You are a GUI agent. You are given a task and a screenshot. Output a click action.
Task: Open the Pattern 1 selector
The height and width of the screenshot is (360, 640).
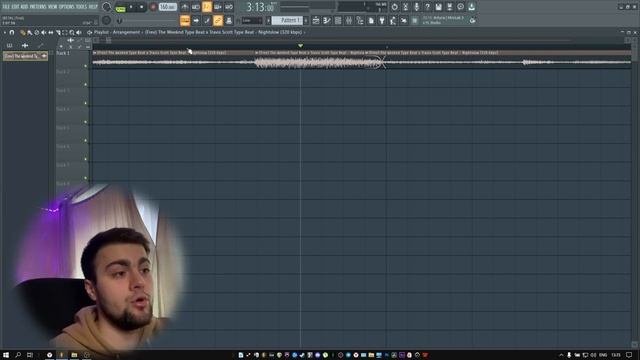point(287,20)
